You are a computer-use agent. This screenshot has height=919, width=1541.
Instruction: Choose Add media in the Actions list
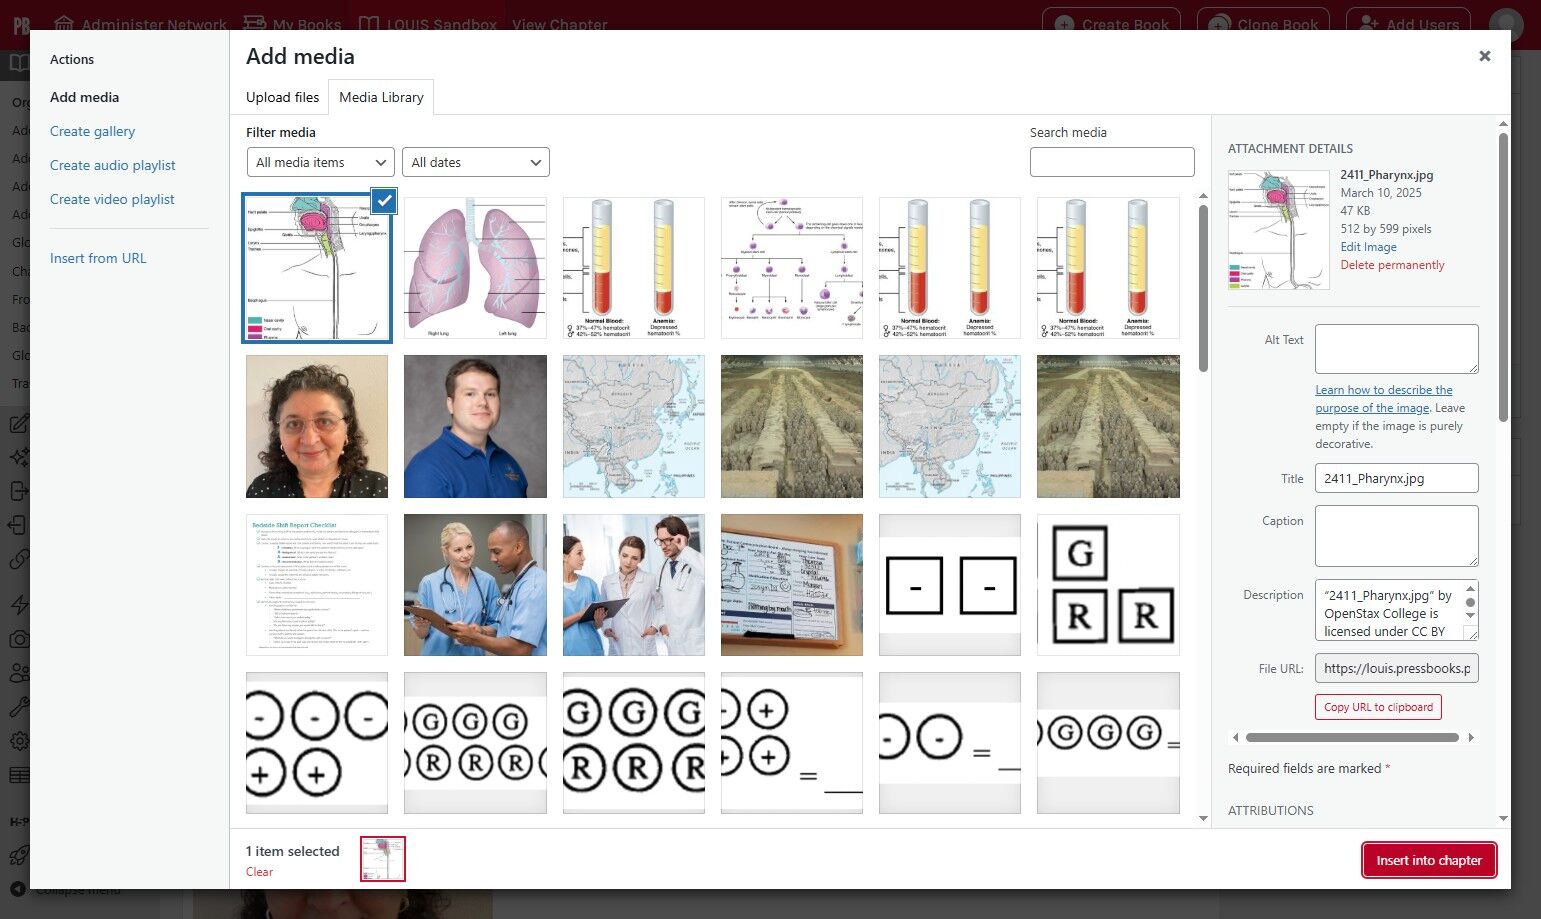(x=85, y=97)
